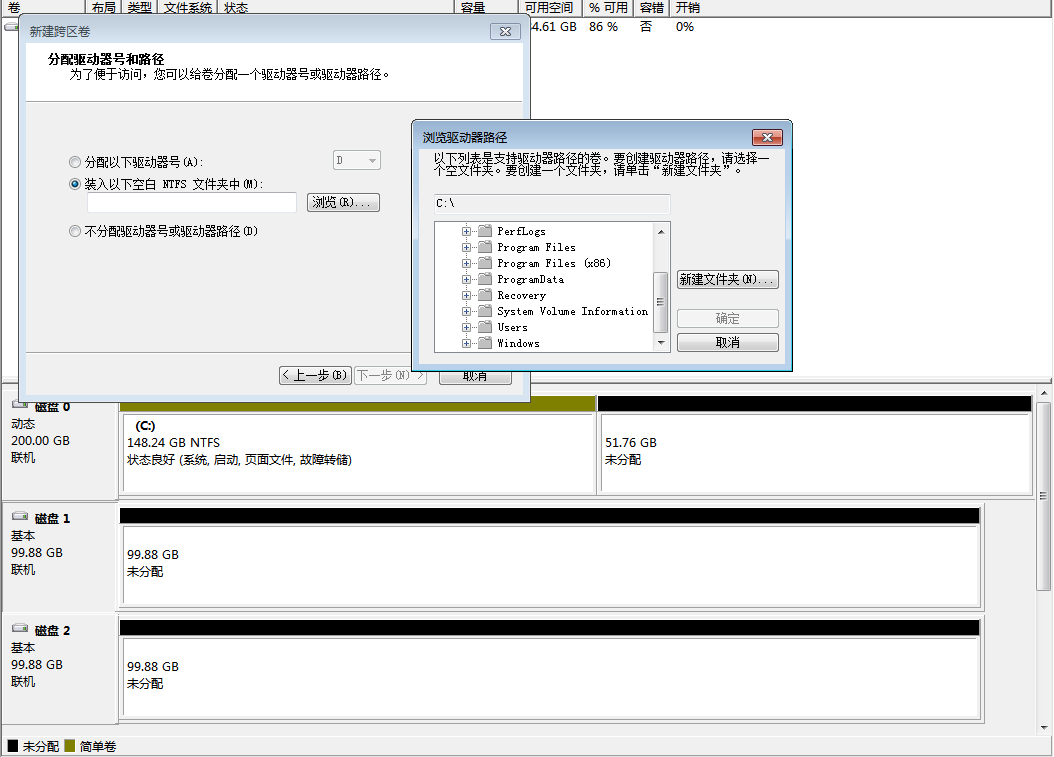
Task: Click the 文件系统 column header
Action: [x=188, y=7]
